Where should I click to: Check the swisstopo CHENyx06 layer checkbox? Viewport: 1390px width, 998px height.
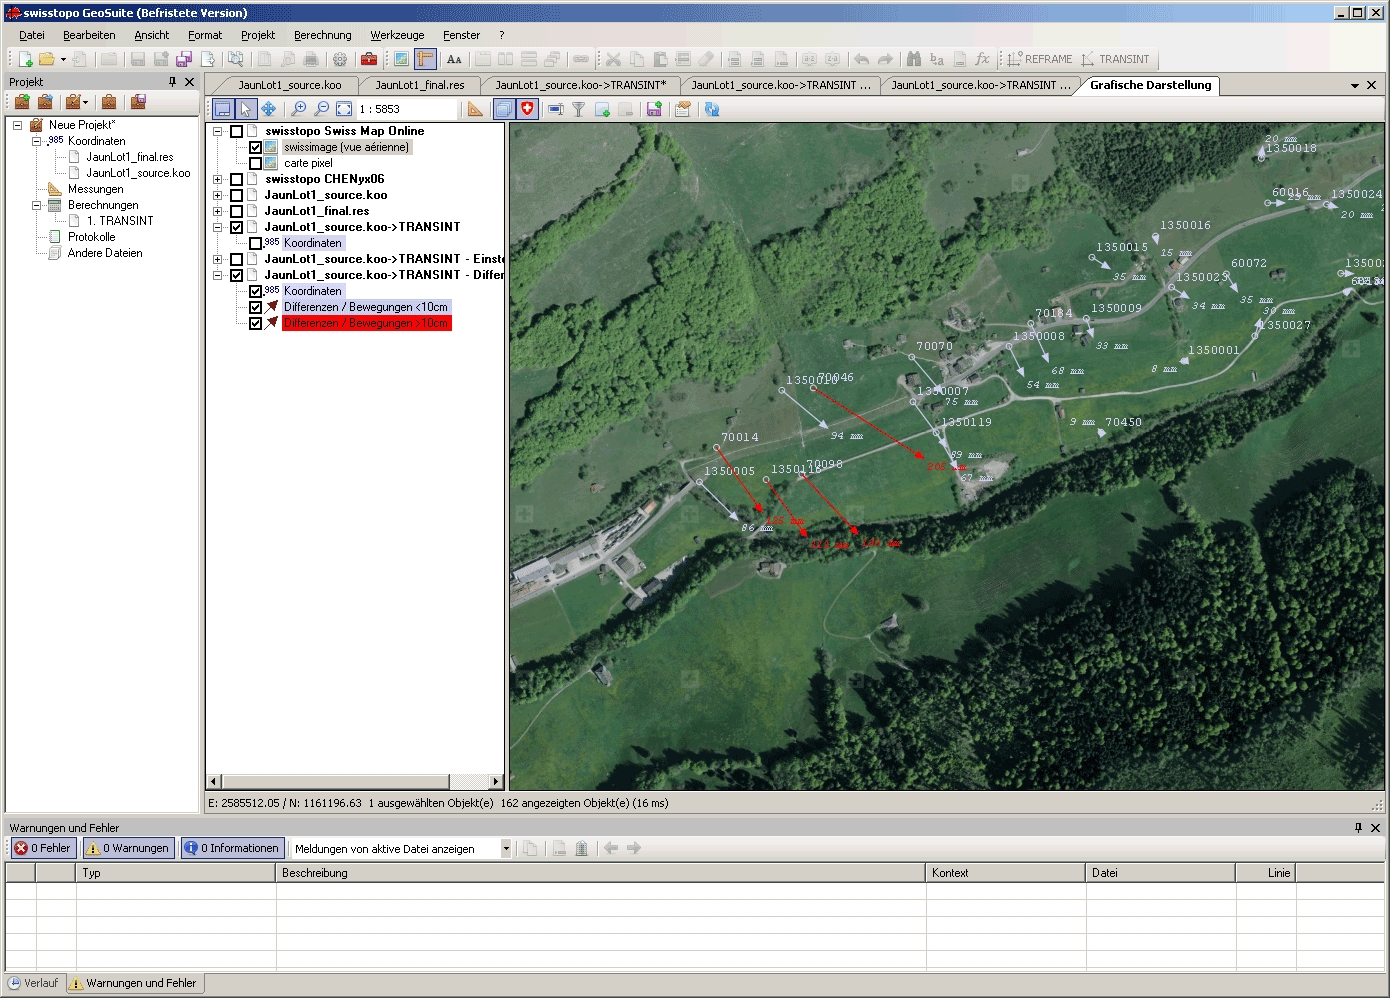click(236, 179)
